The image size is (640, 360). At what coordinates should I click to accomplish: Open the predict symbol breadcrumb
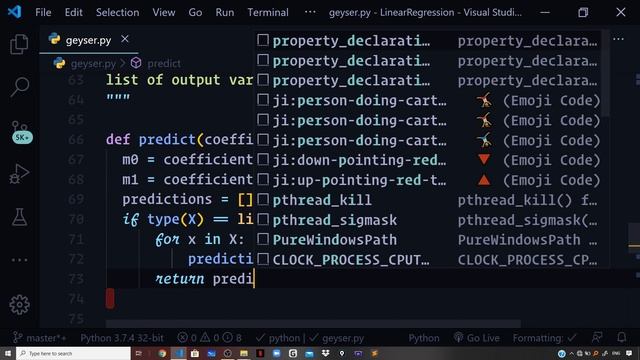tap(164, 64)
